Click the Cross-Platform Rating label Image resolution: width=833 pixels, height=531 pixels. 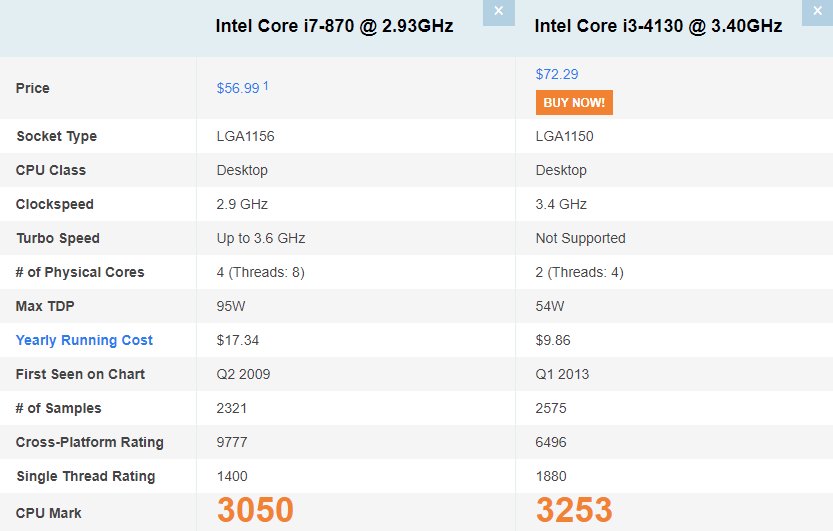point(89,442)
